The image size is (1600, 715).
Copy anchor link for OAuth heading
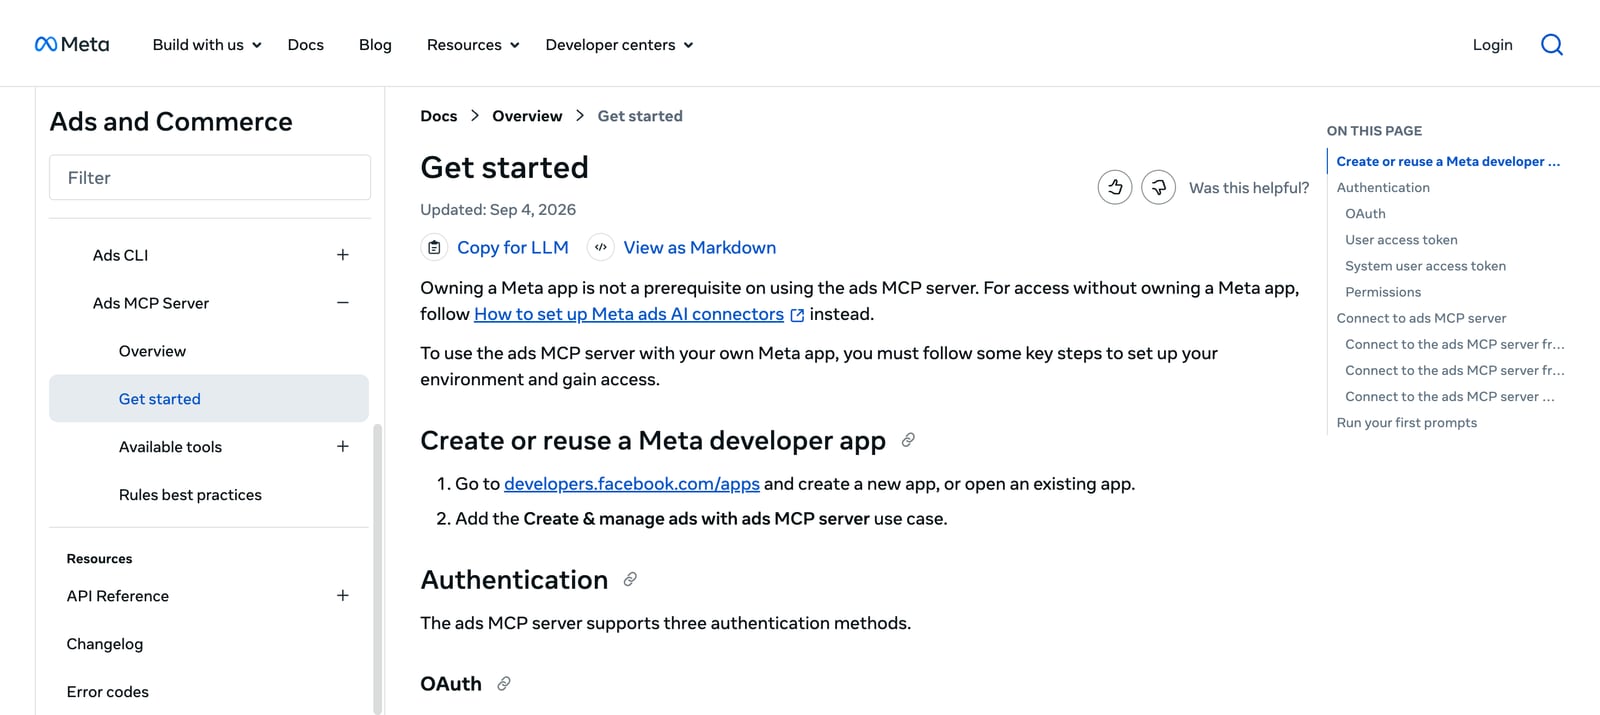pyautogui.click(x=504, y=683)
